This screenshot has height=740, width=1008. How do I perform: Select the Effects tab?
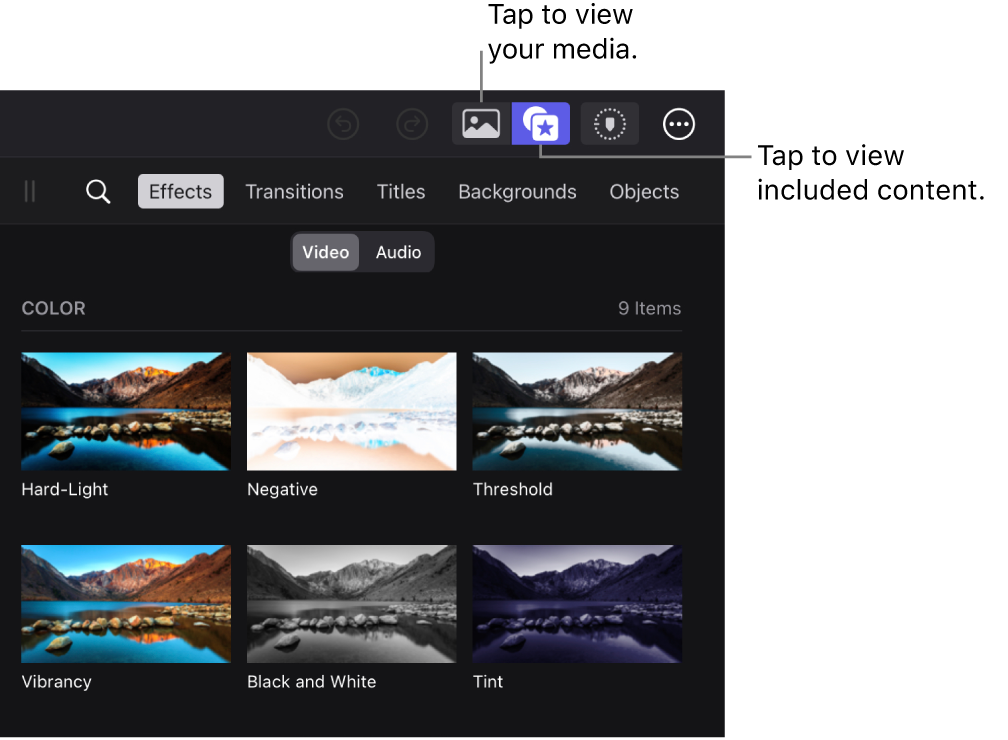point(180,192)
